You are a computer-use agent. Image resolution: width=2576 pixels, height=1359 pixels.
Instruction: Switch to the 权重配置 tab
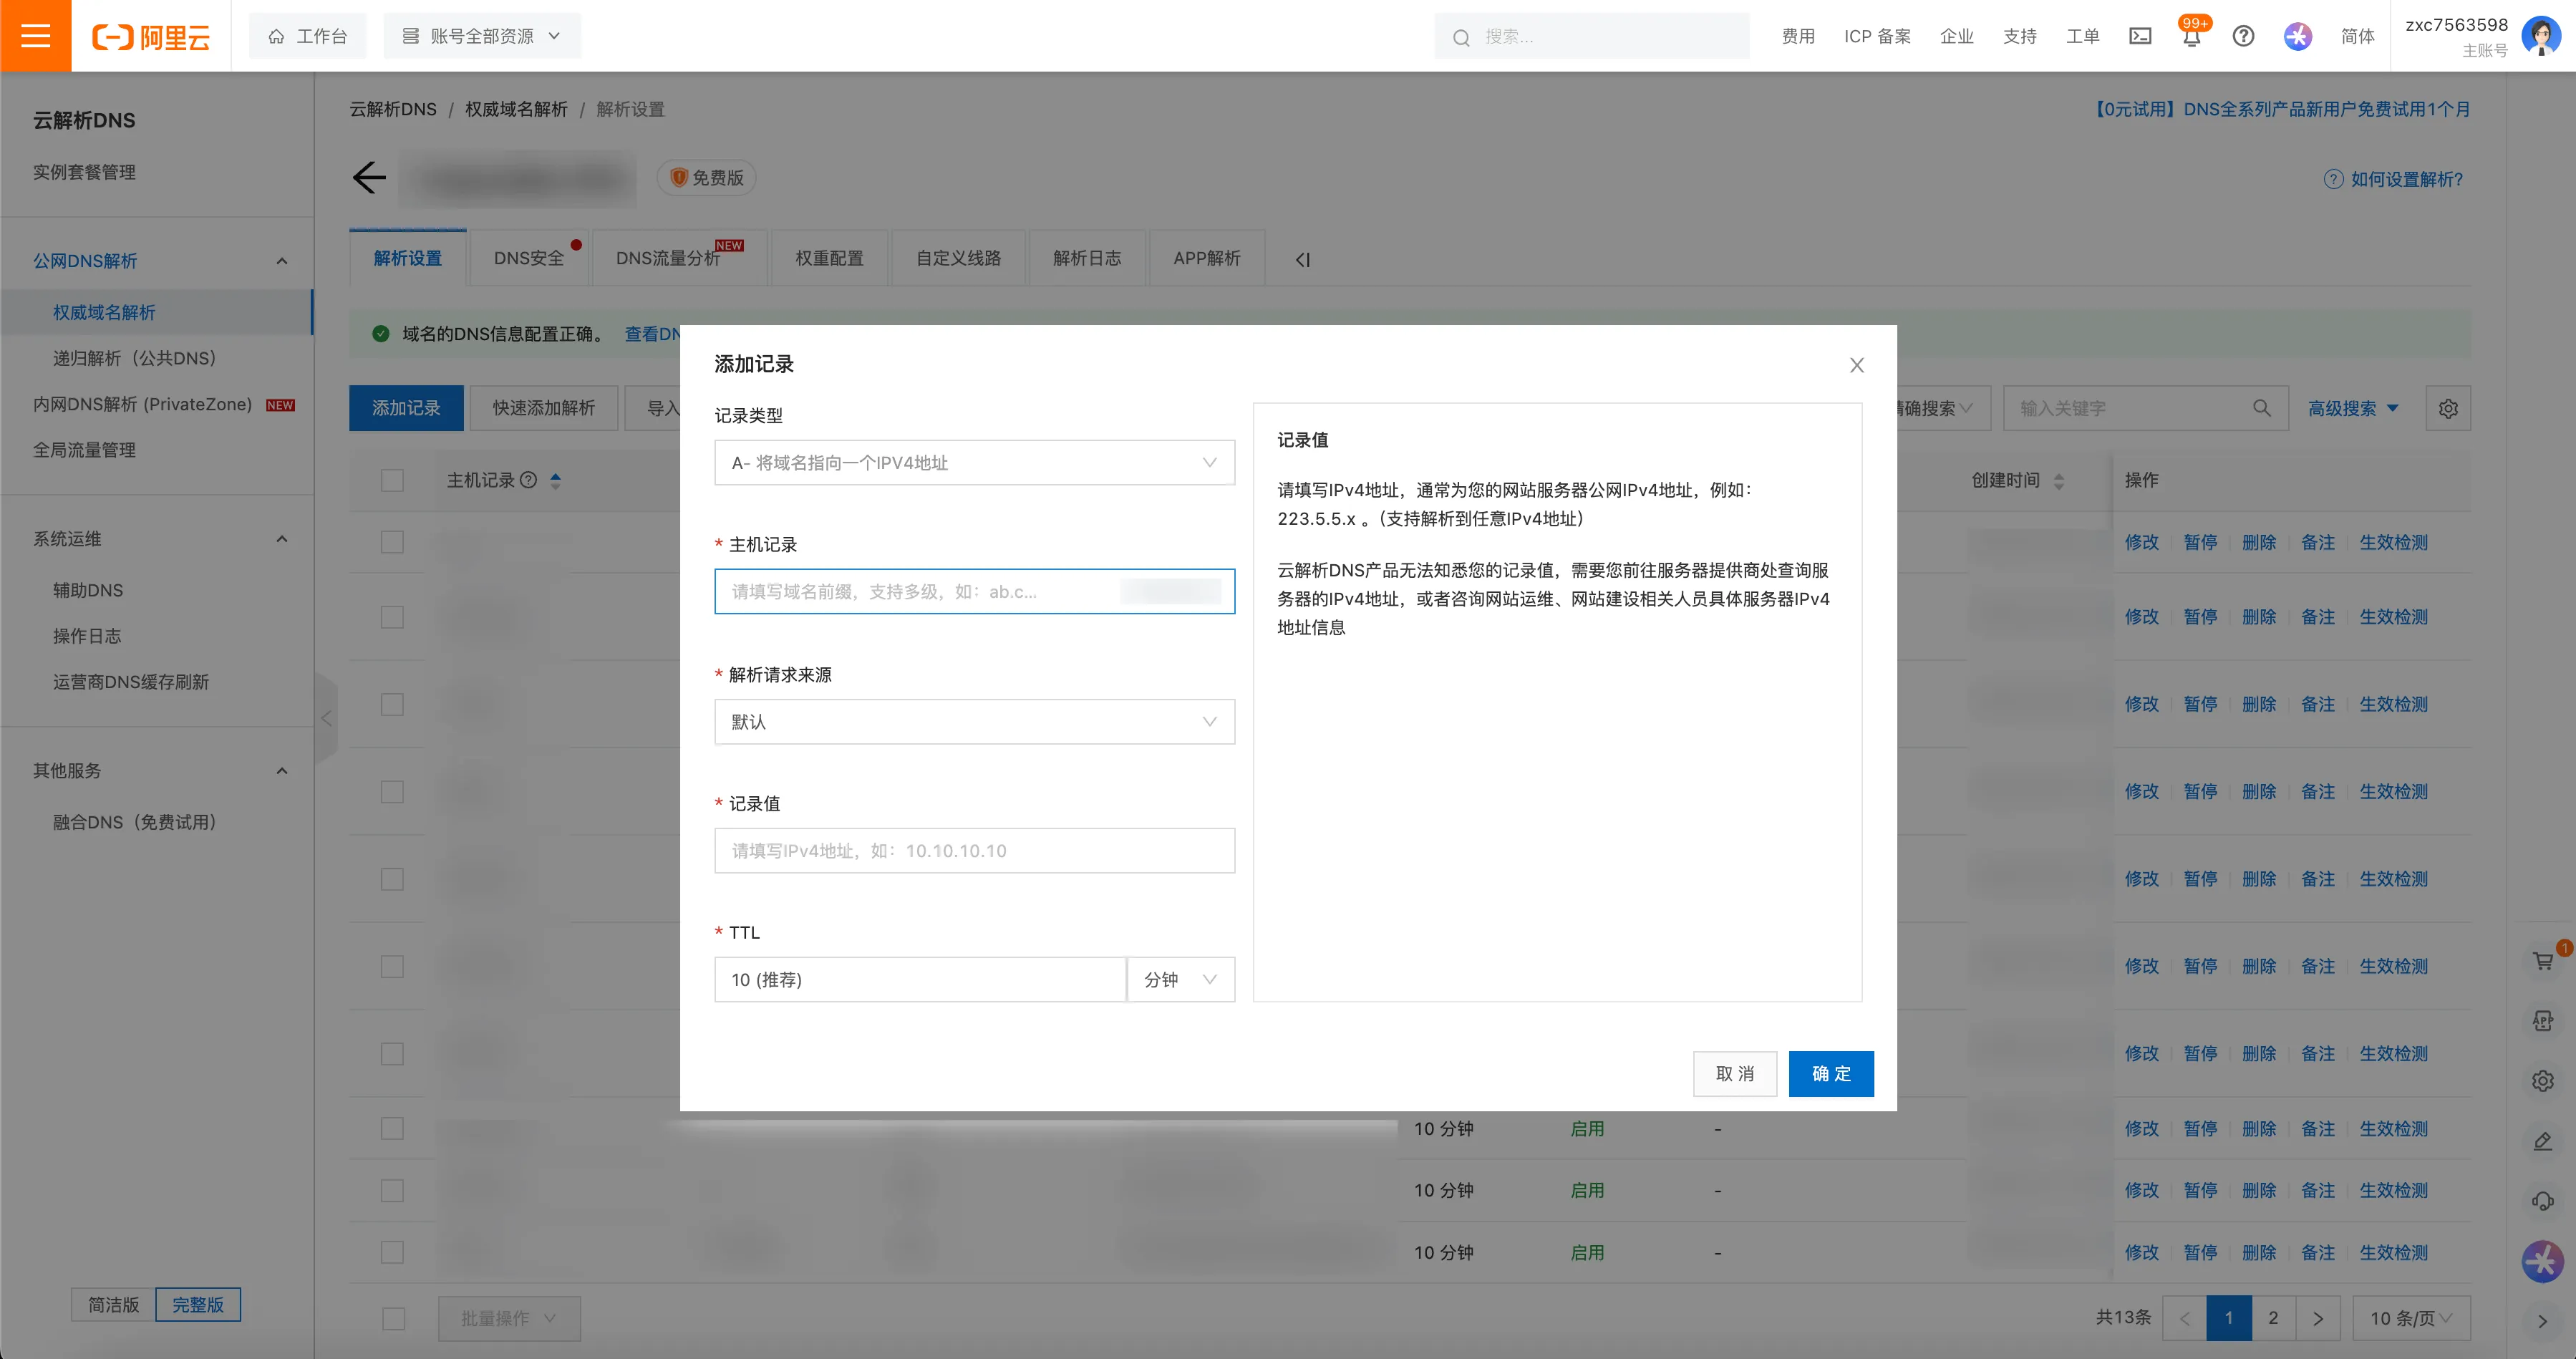(829, 258)
